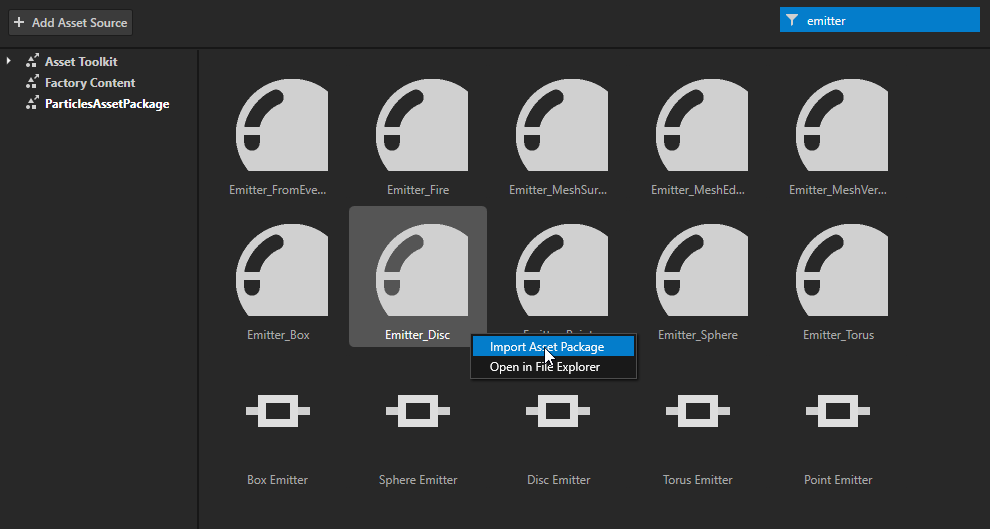Select the Emitter_Fire asset icon
The image size is (990, 529).
coord(422,125)
